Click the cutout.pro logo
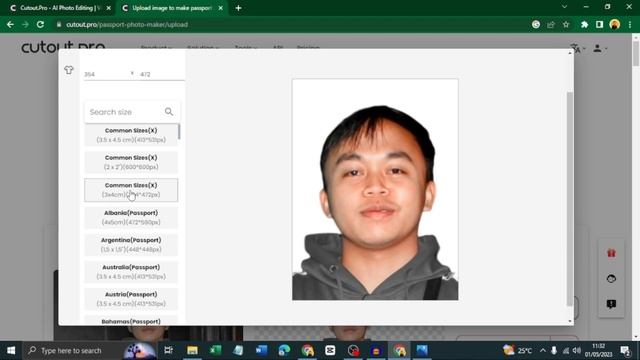This screenshot has height=360, width=640. coord(63,47)
